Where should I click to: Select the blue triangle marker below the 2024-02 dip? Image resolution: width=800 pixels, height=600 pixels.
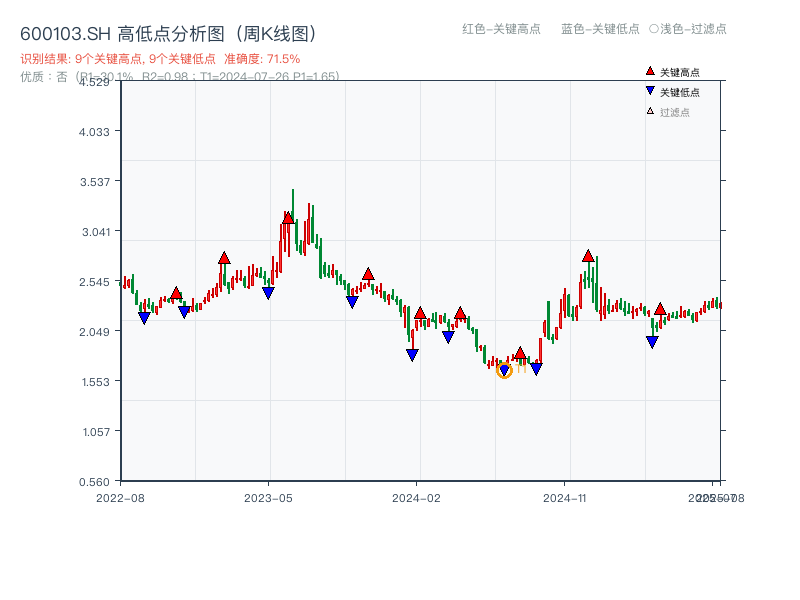click(x=412, y=355)
